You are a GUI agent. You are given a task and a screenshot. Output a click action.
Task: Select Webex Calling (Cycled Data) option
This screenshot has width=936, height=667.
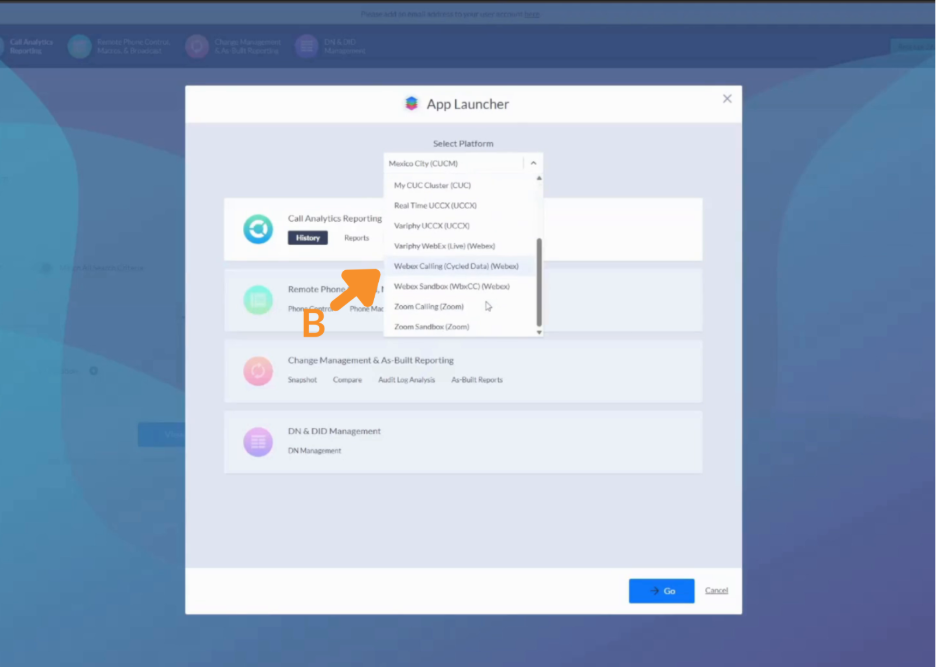pos(460,266)
